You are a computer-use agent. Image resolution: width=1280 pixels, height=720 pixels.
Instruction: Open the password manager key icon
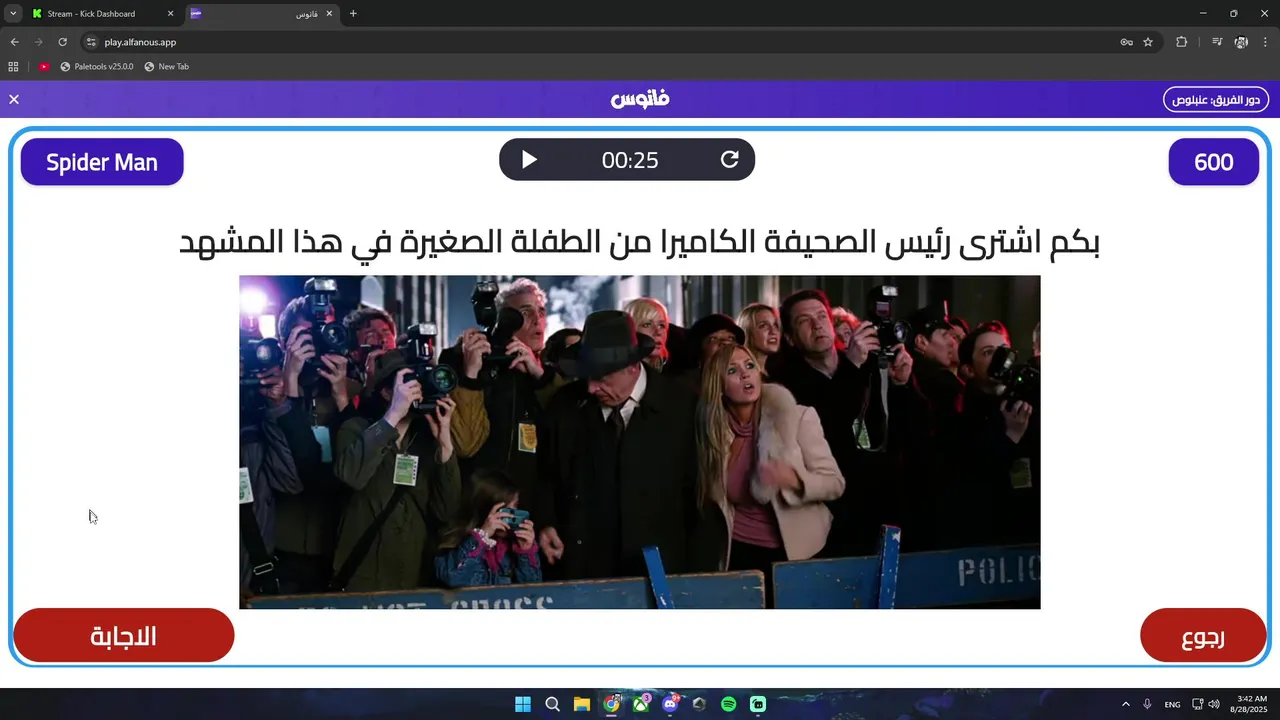click(x=1126, y=42)
